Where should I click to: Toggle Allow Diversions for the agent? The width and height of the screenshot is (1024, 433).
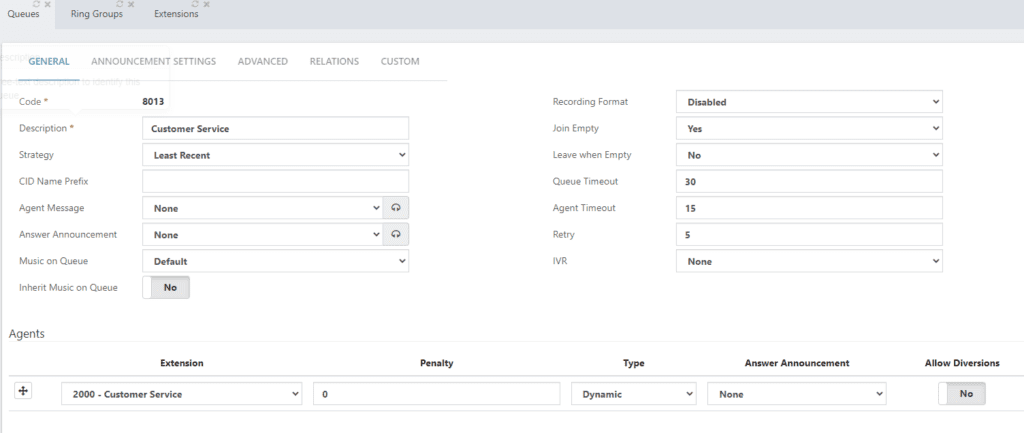click(x=962, y=394)
